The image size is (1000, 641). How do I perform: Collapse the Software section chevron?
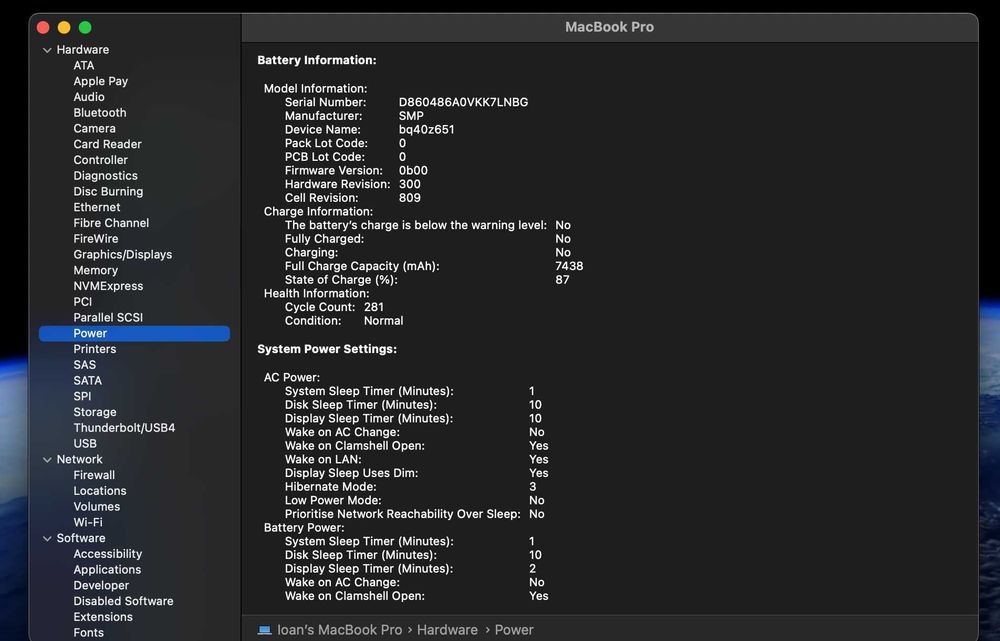47,539
